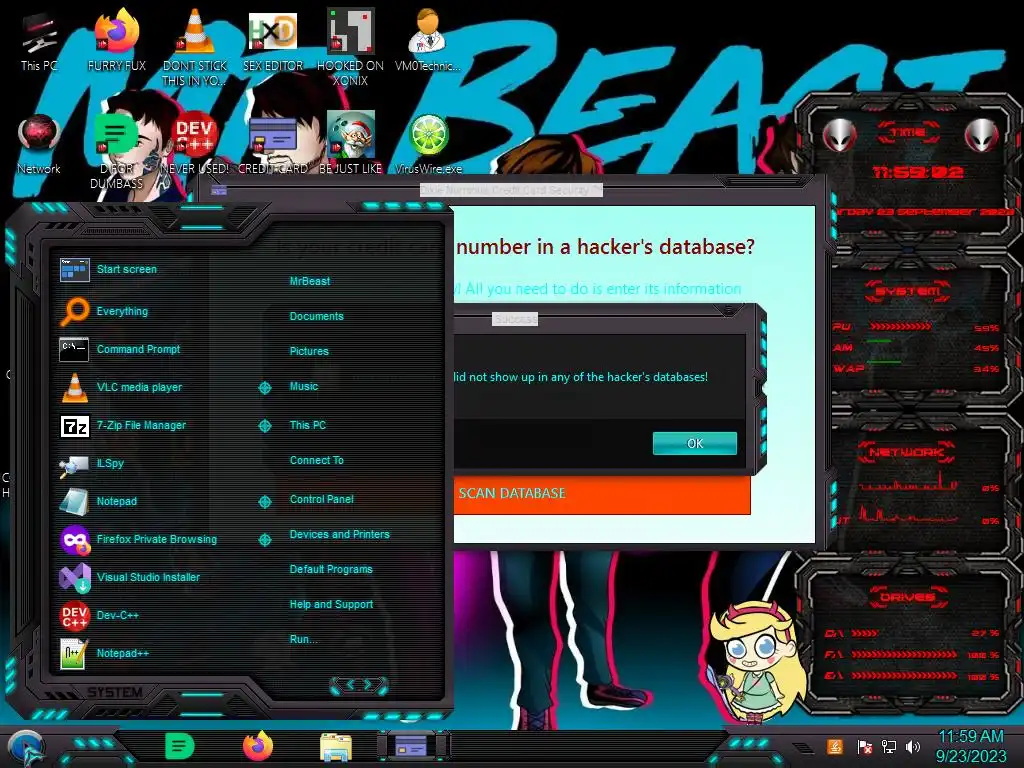Launch ILSpy from the start menu
The width and height of the screenshot is (1024, 768).
click(x=91, y=464)
